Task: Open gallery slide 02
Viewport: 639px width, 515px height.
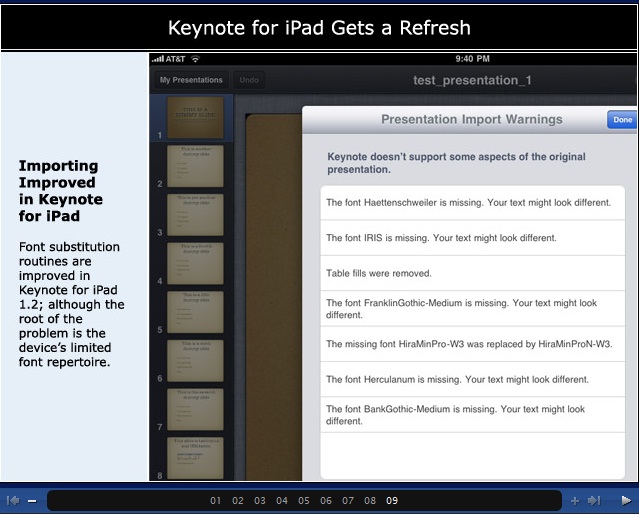Action: coord(238,501)
